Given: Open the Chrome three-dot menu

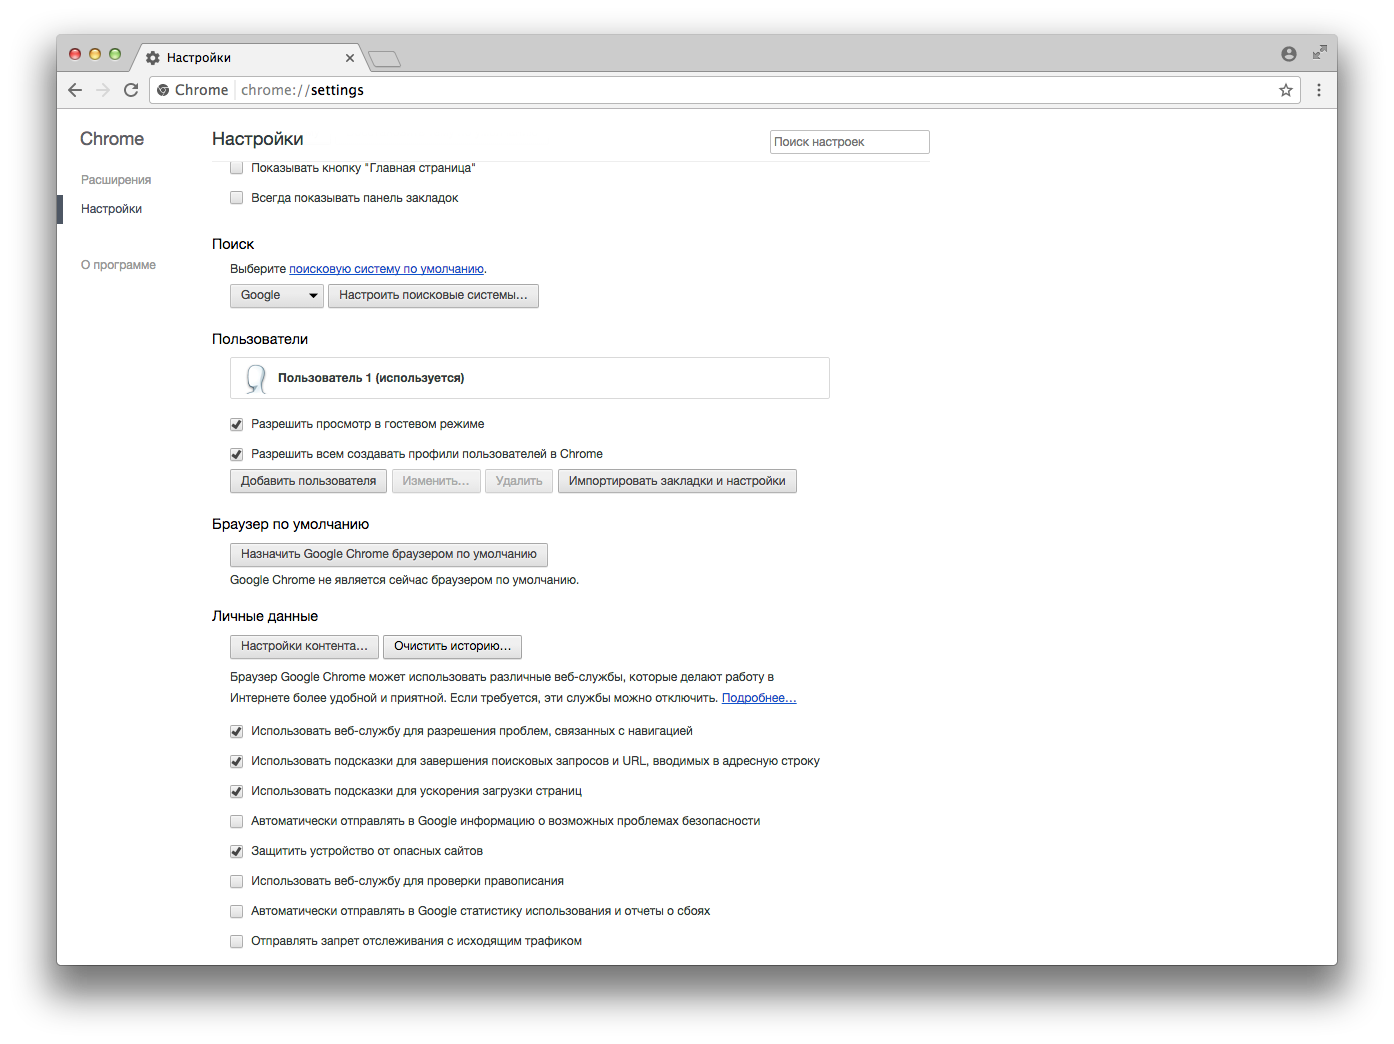Looking at the screenshot, I should (1319, 90).
